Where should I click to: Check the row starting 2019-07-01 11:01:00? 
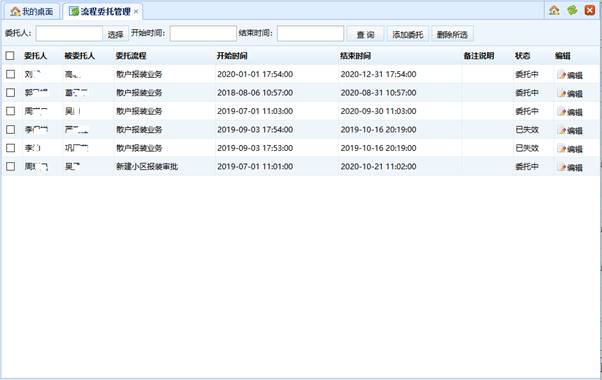pyautogui.click(x=10, y=166)
